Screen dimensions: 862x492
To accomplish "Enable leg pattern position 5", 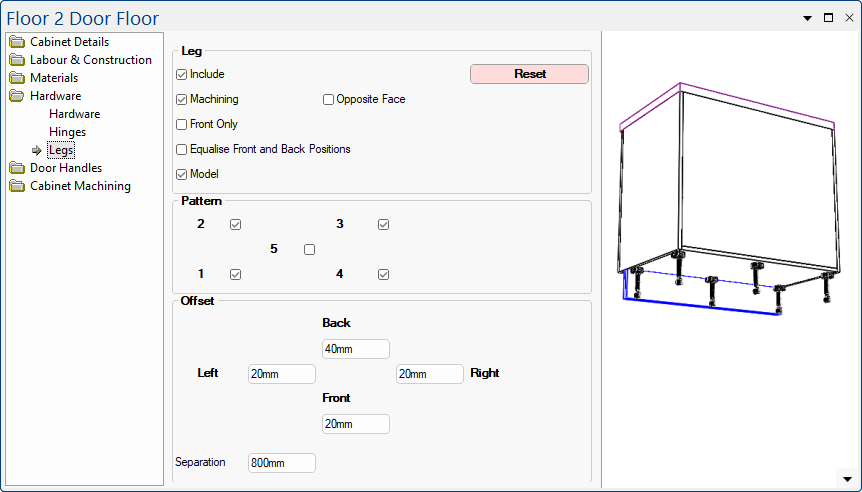I will click(309, 250).
